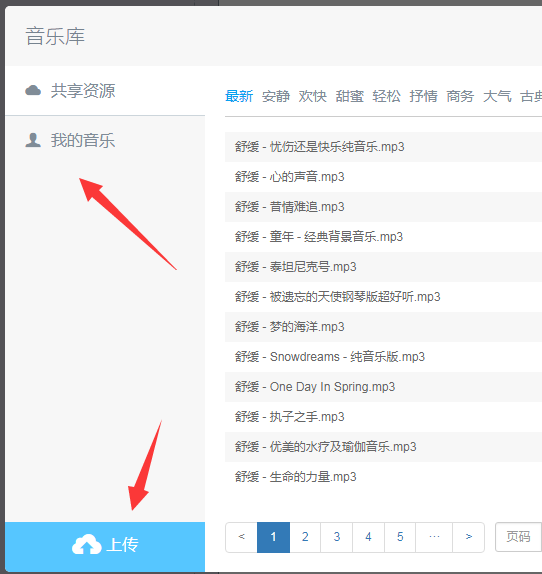542x574 pixels.
Task: Pick the track 生命的力量.mp3
Action: pyautogui.click(x=383, y=477)
